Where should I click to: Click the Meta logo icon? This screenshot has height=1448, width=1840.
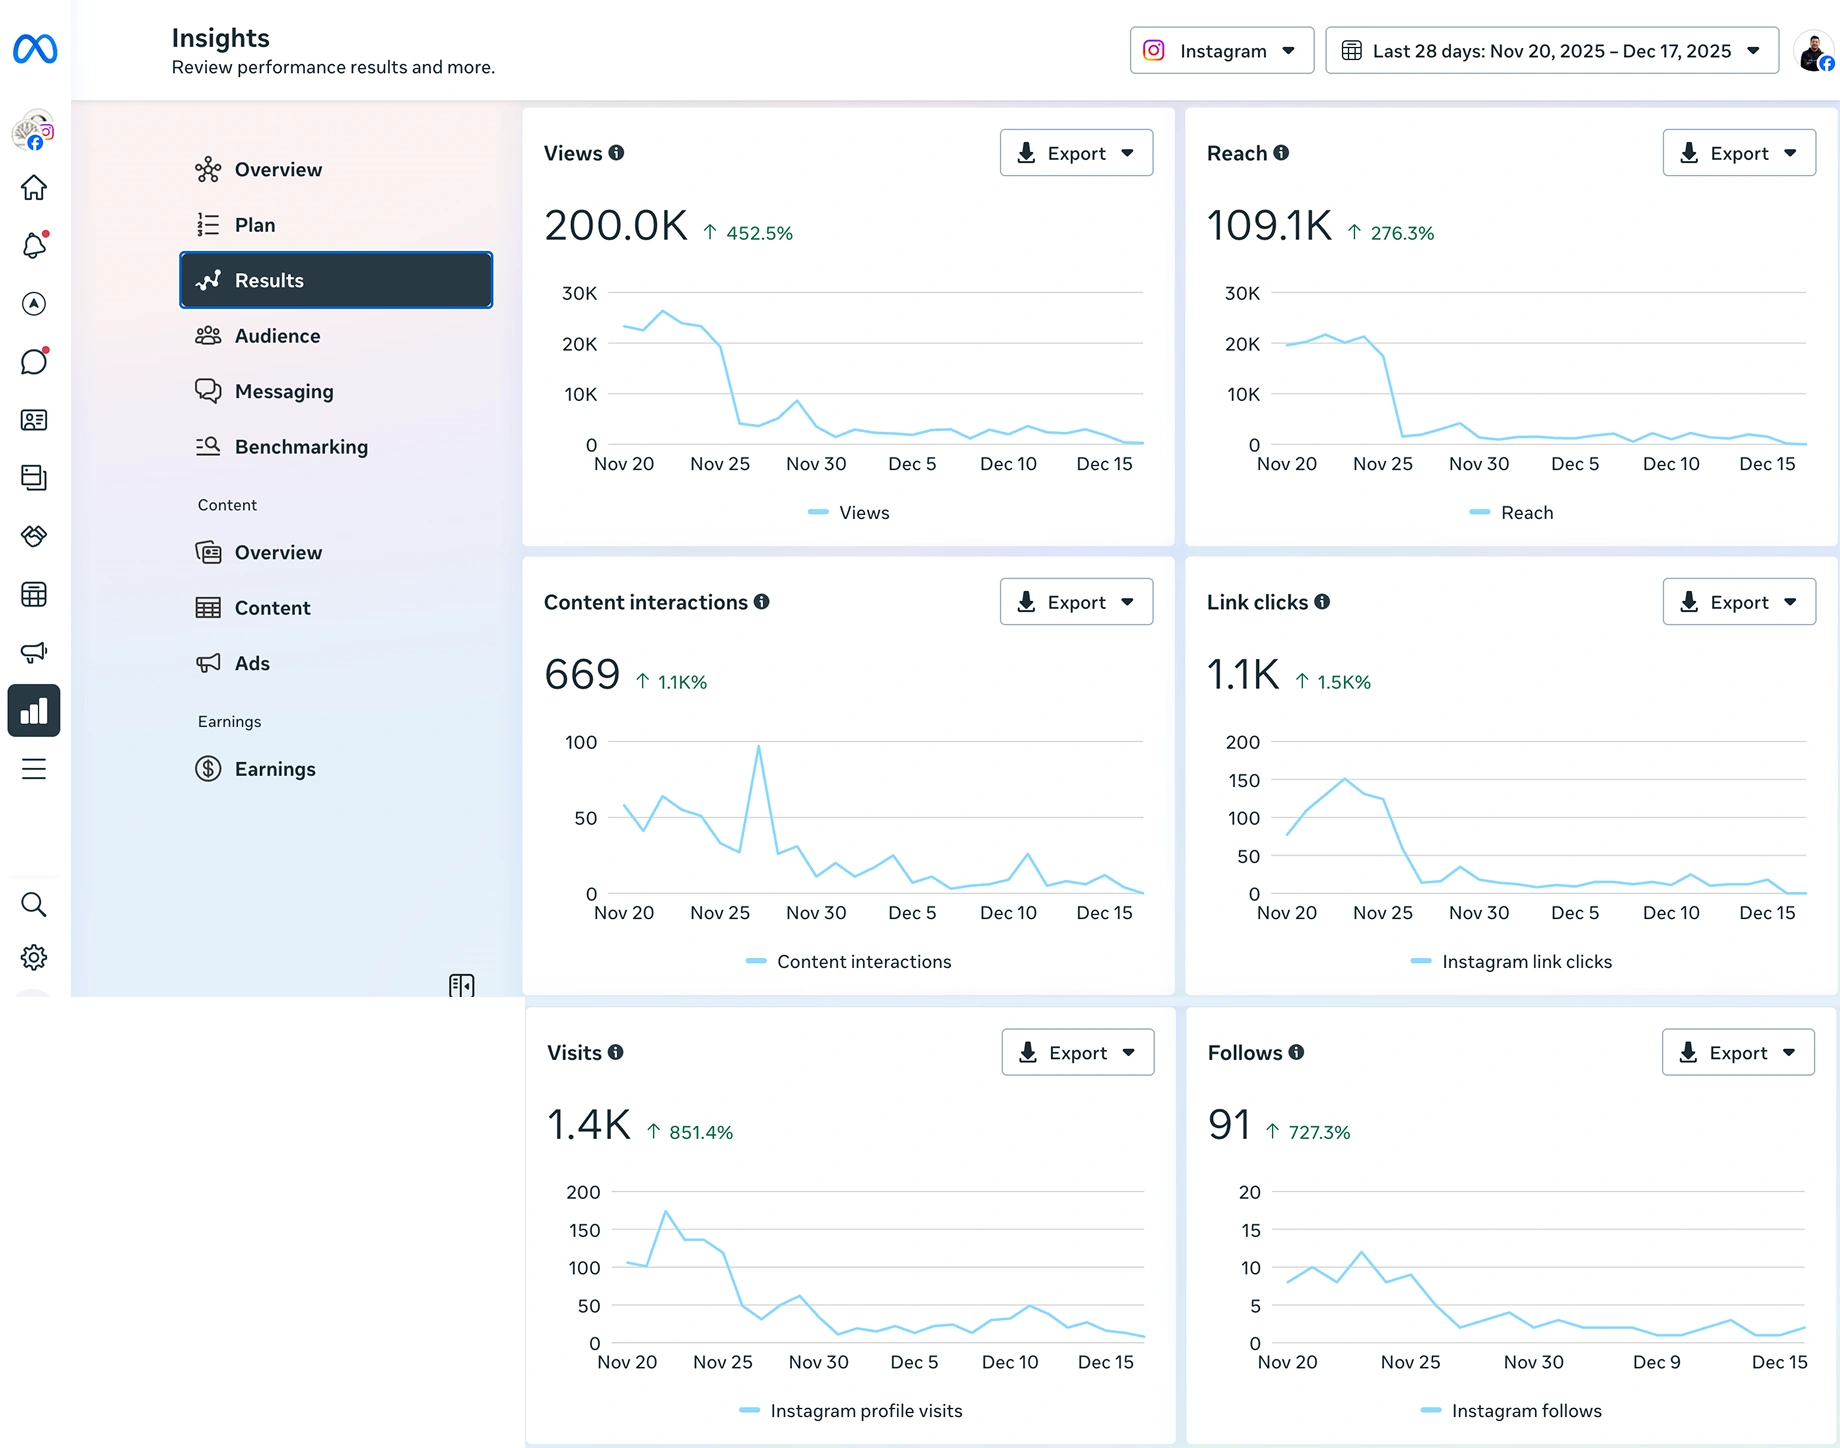click(35, 49)
